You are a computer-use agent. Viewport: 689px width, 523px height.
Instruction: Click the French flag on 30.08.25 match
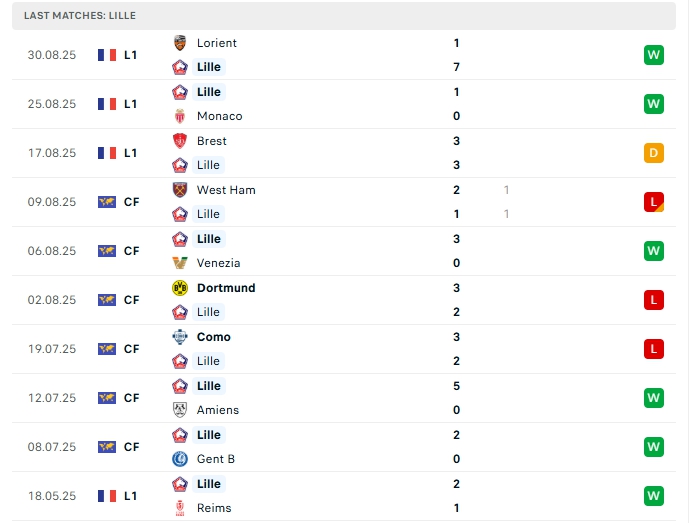107,55
